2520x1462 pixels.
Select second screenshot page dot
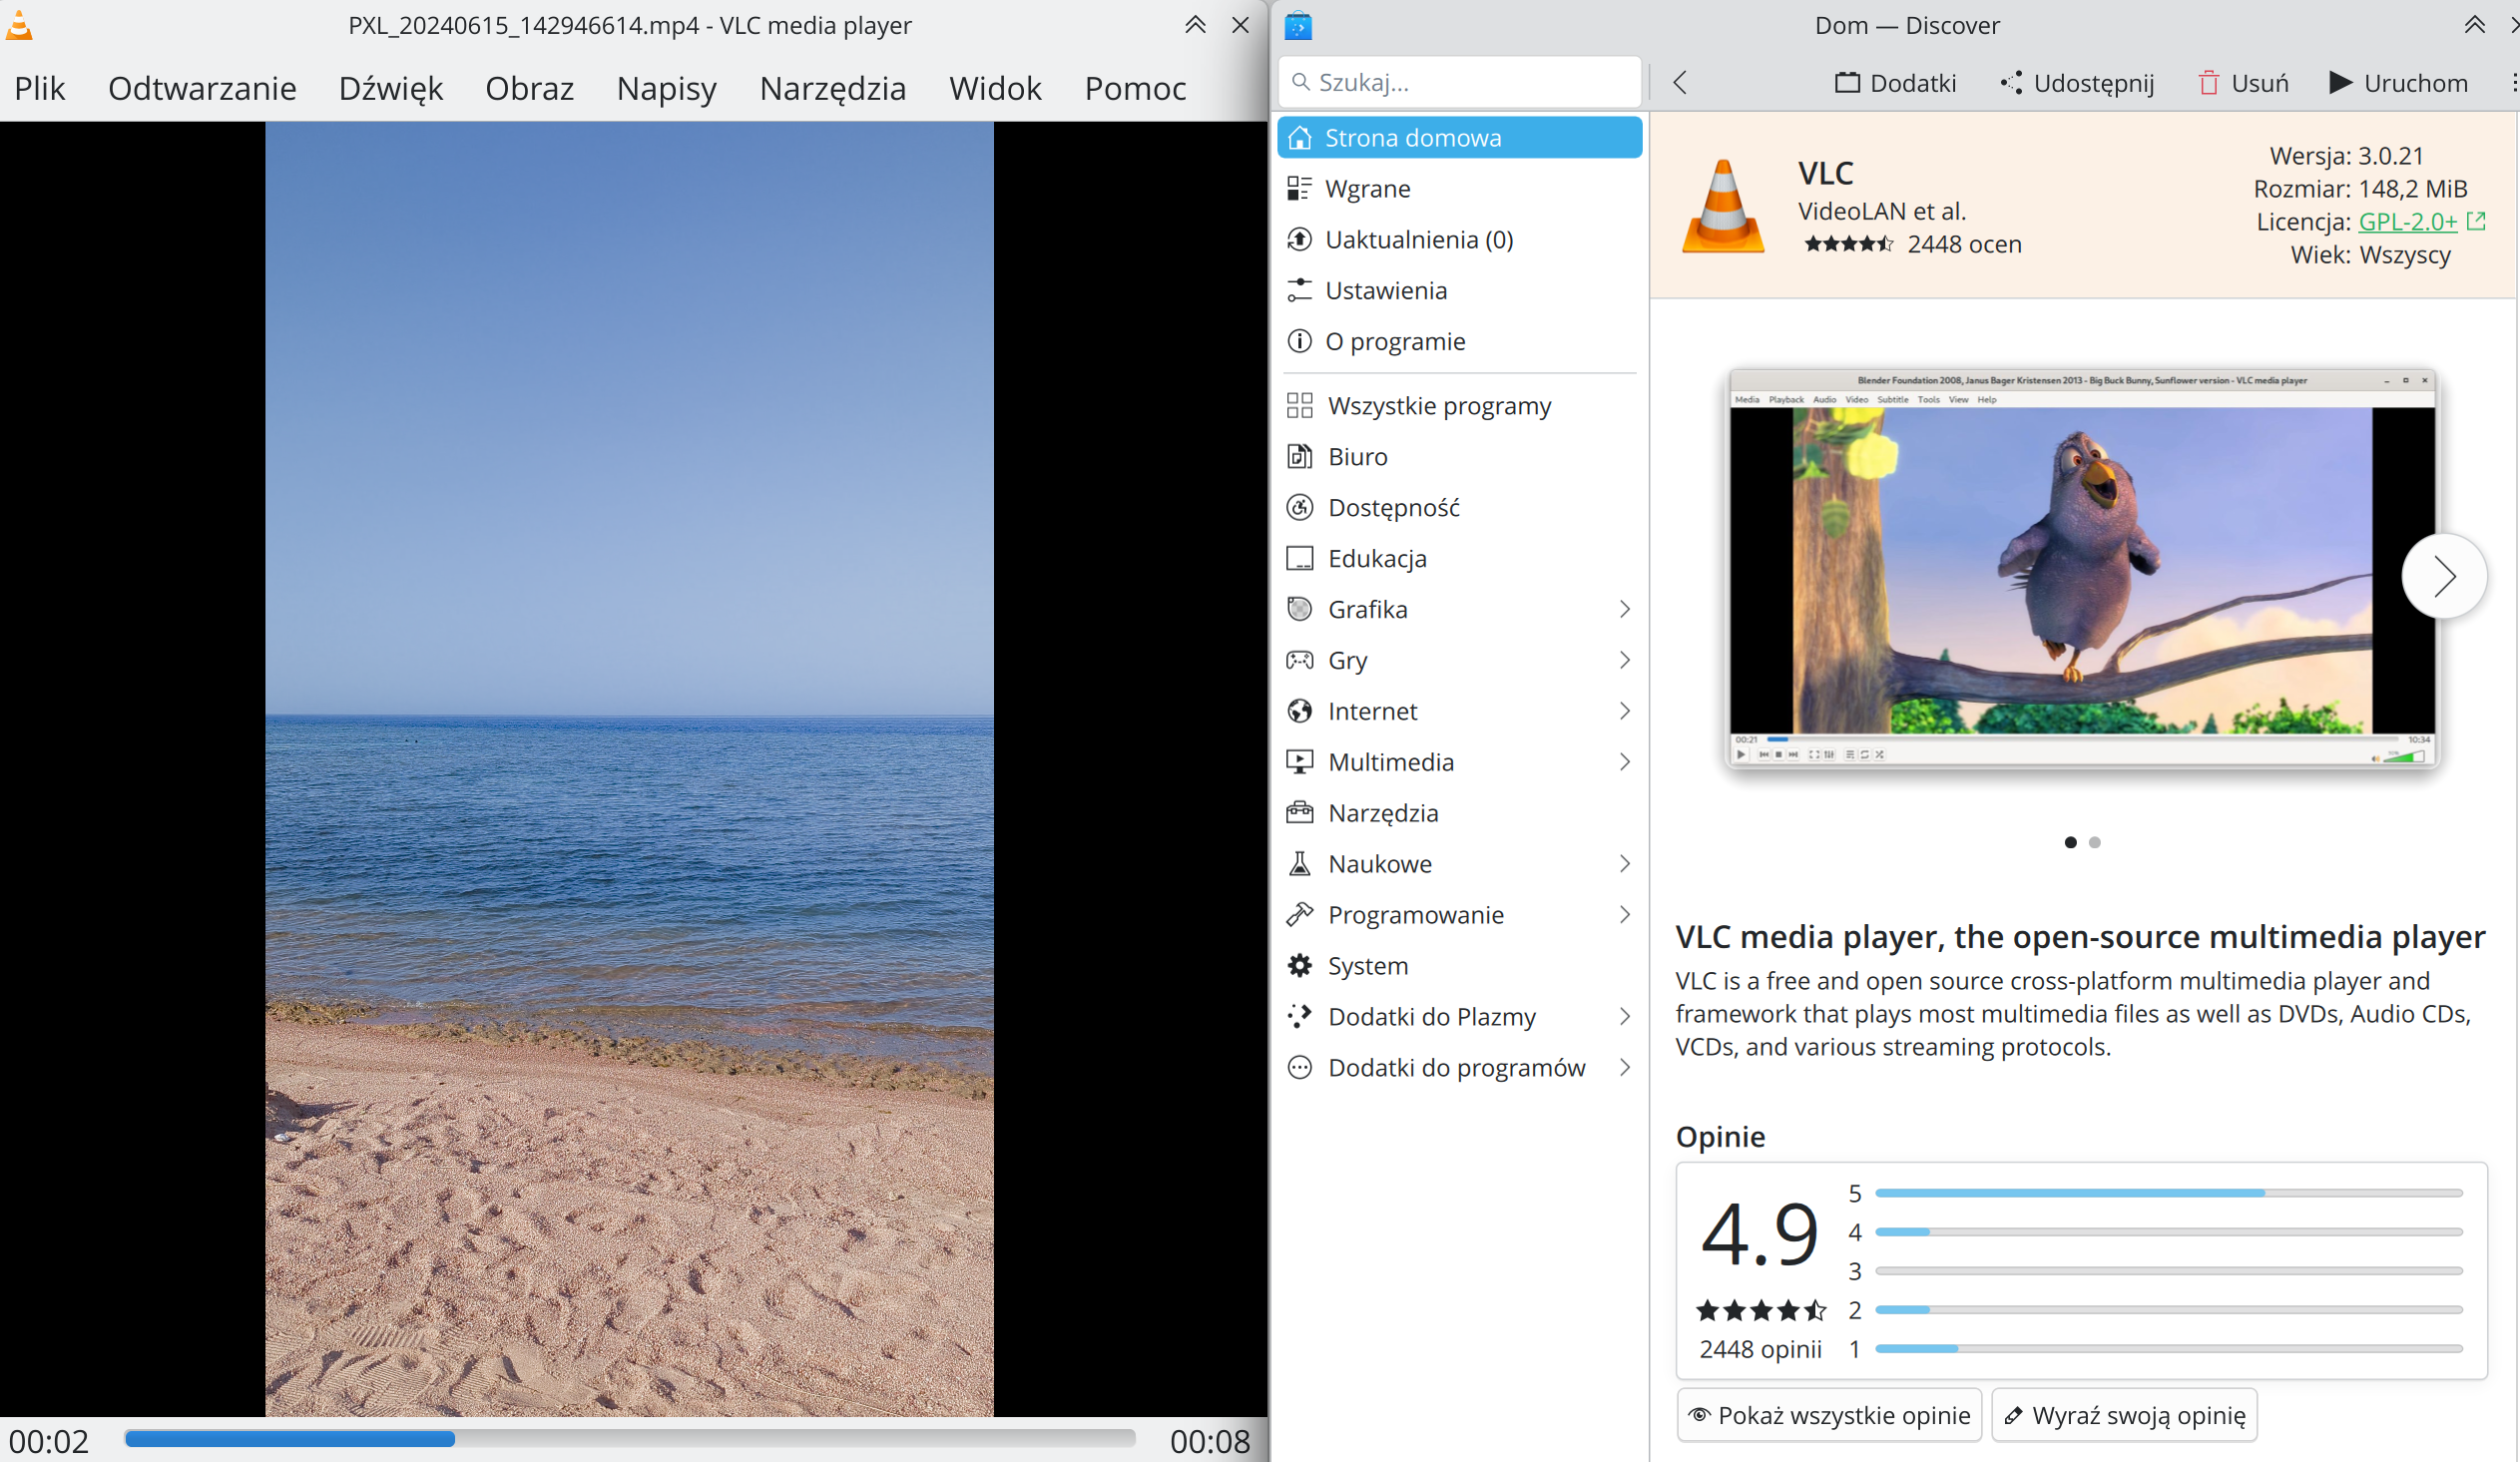pyautogui.click(x=2095, y=843)
